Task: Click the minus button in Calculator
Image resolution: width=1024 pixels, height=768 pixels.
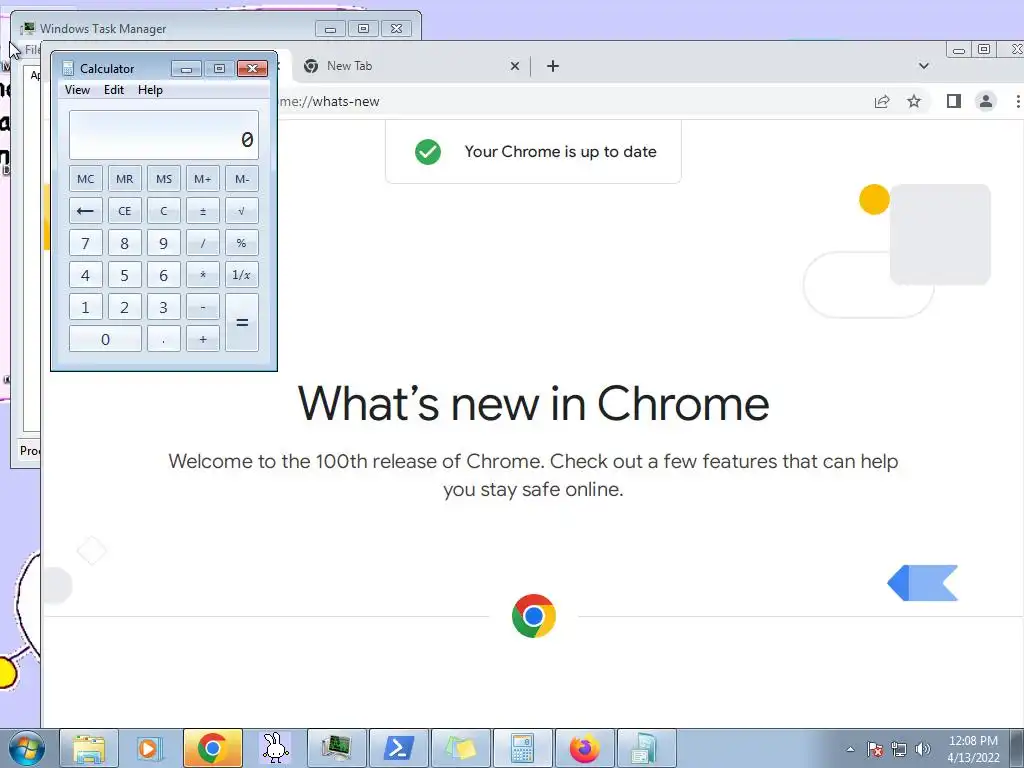Action: click(202, 307)
